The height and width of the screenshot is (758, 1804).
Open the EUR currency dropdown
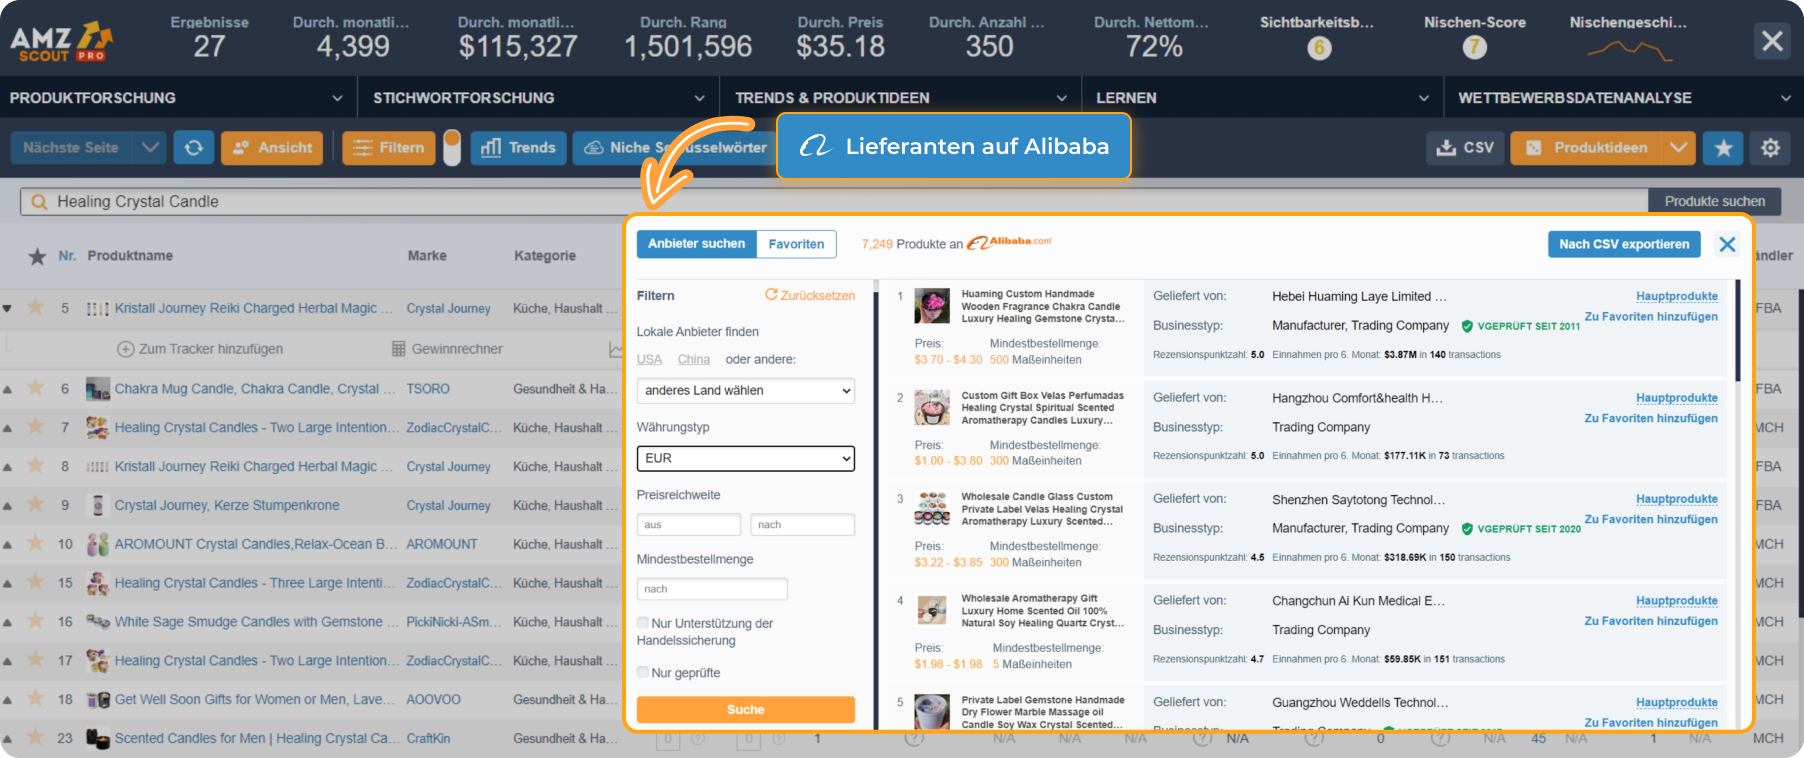[x=746, y=458]
